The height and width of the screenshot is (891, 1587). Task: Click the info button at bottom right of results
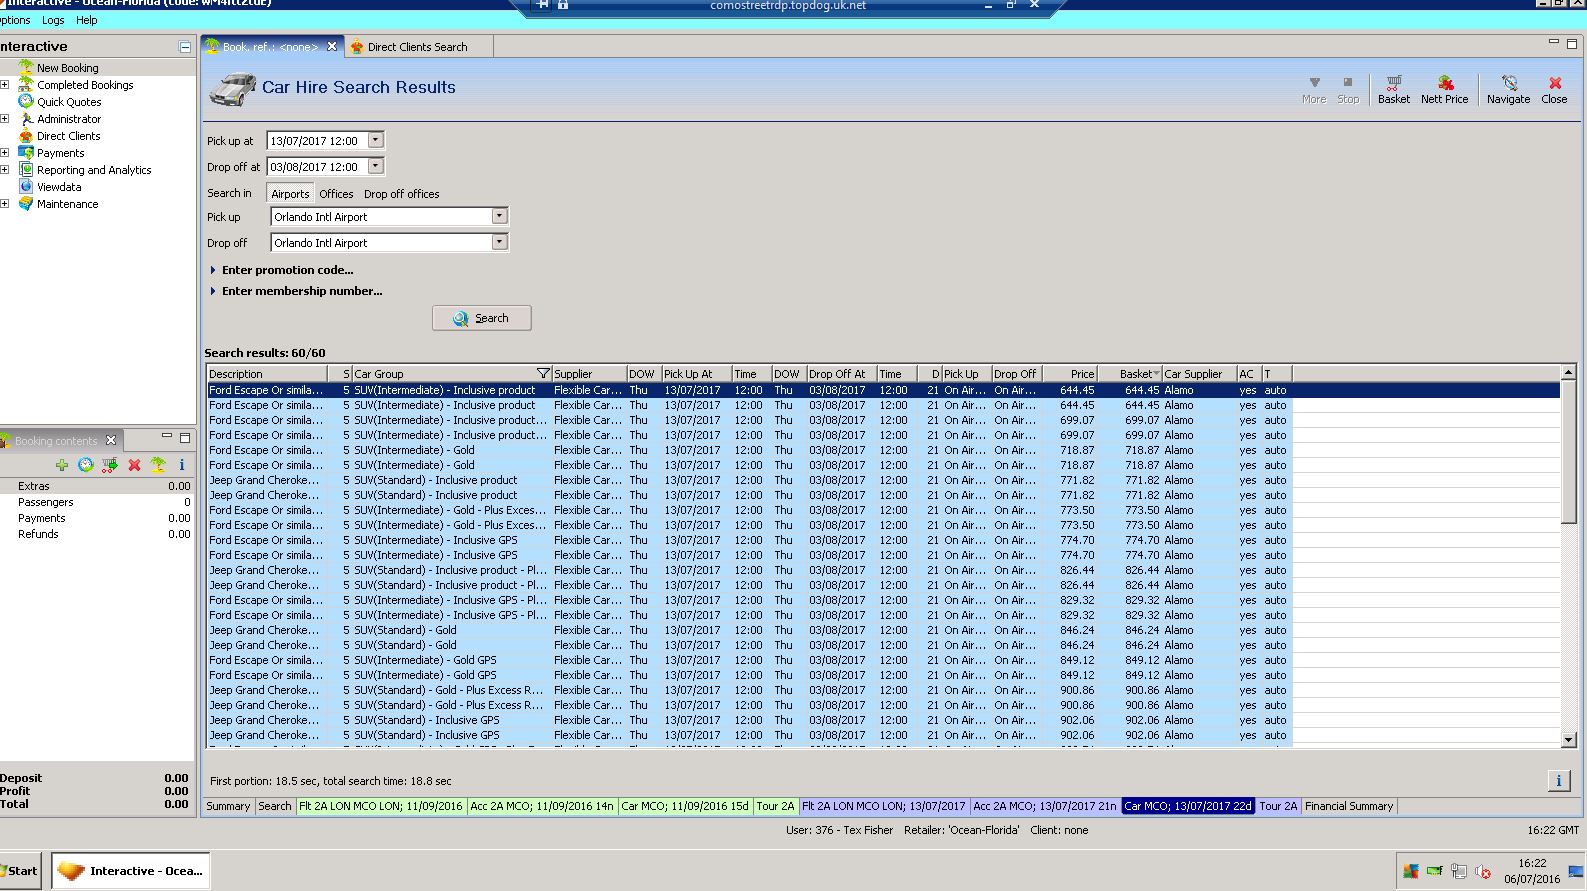click(1558, 781)
